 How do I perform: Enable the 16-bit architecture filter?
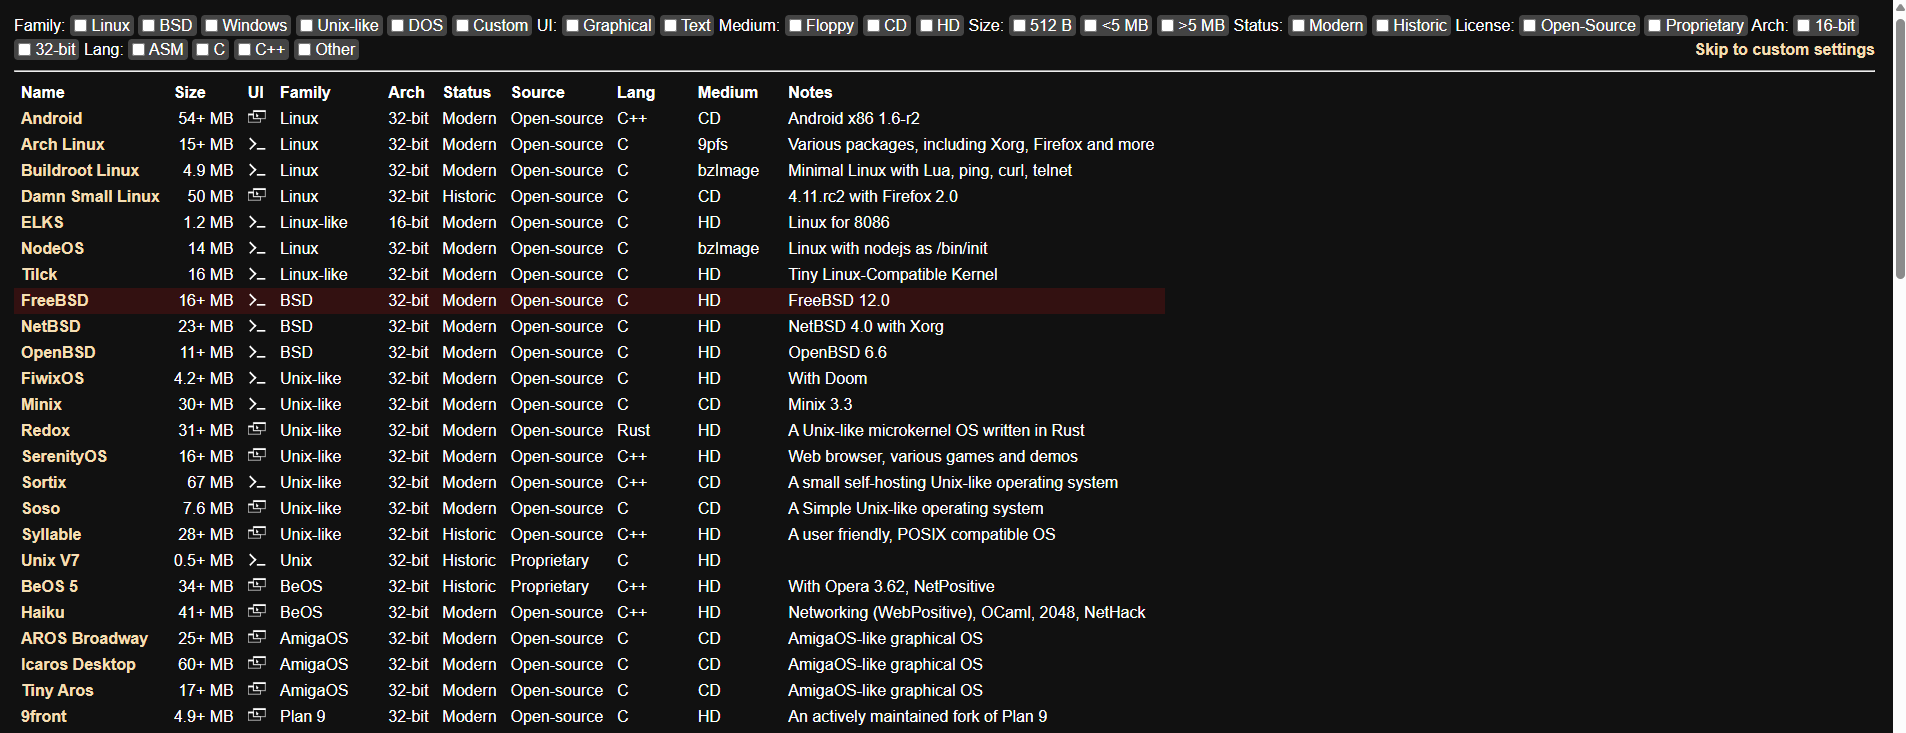(1804, 26)
